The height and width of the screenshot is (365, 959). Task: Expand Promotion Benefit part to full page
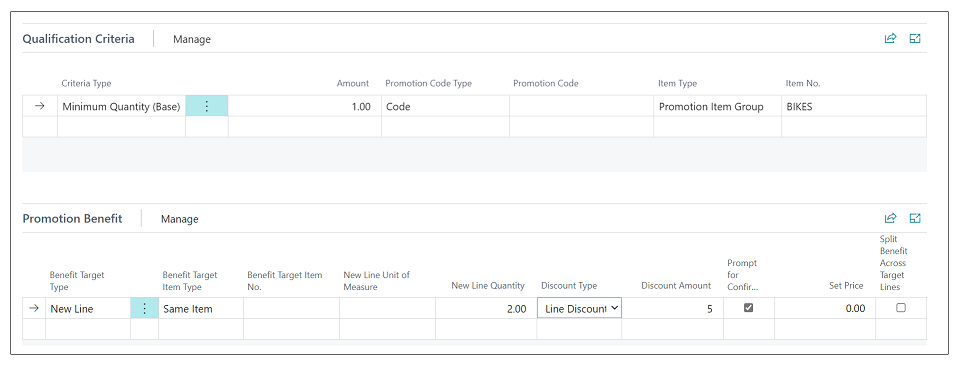915,218
